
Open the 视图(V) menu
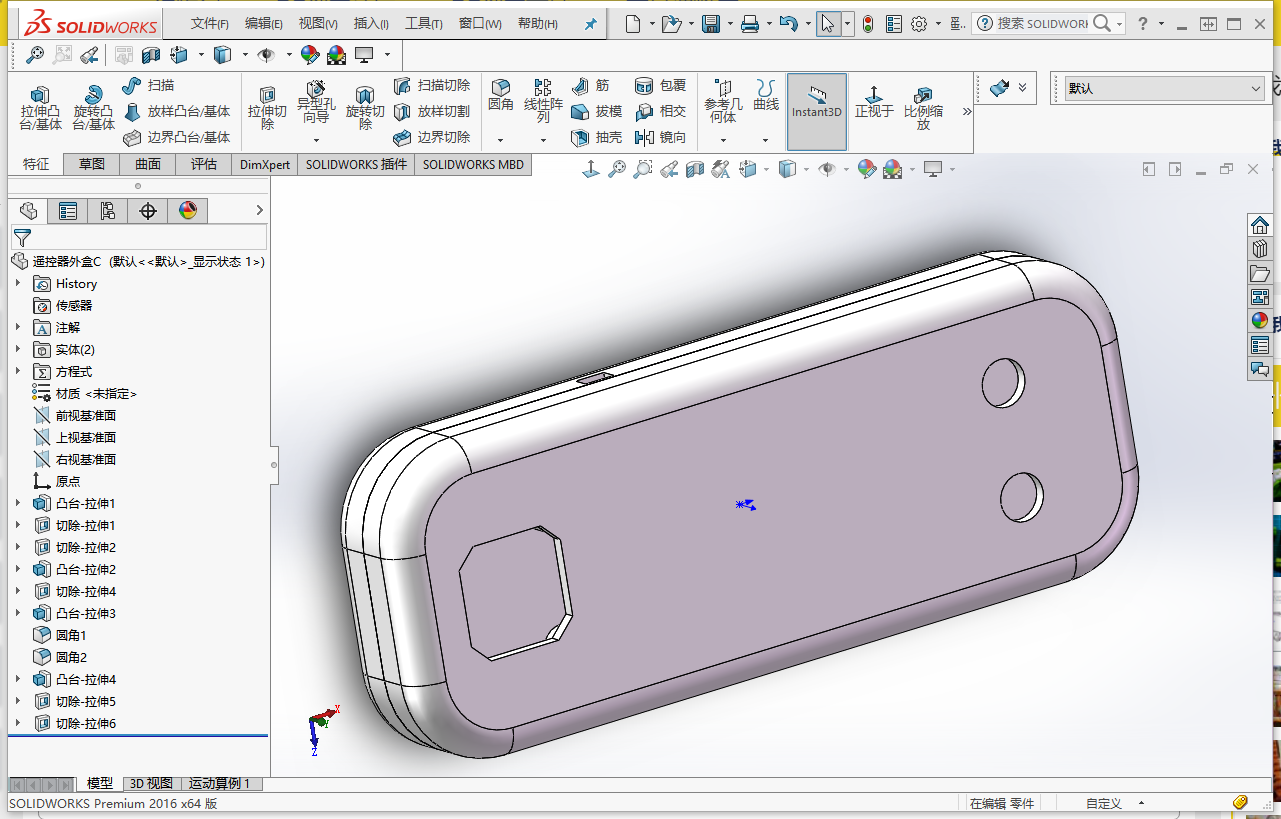click(318, 24)
